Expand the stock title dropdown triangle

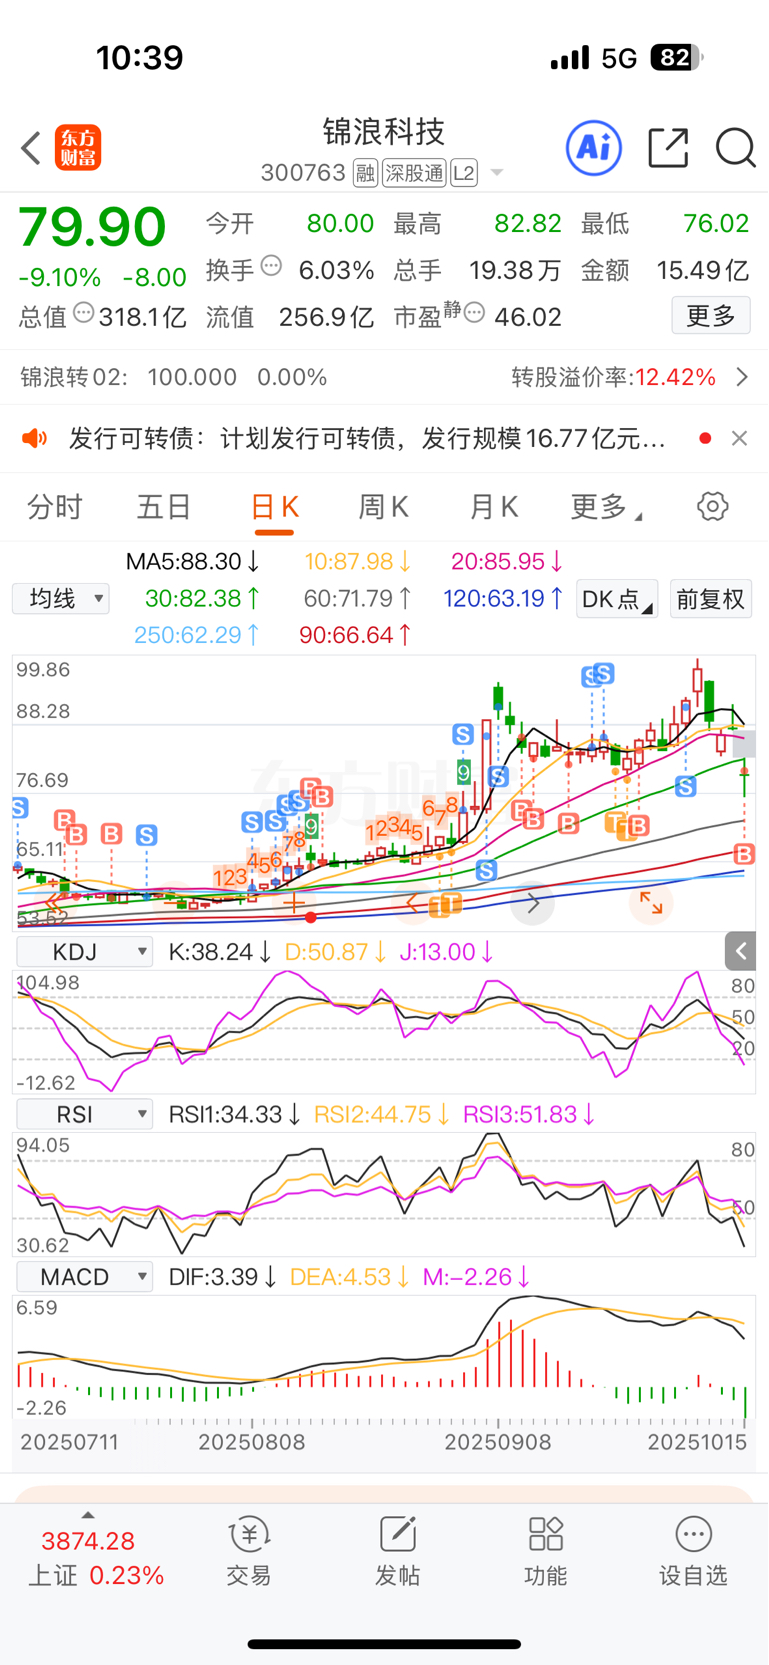point(496,174)
